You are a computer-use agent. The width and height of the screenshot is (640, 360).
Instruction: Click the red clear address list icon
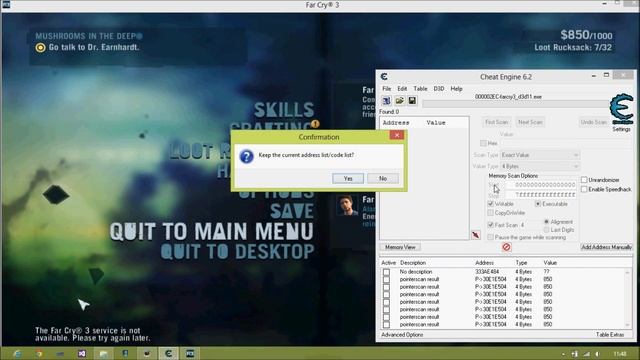[507, 247]
